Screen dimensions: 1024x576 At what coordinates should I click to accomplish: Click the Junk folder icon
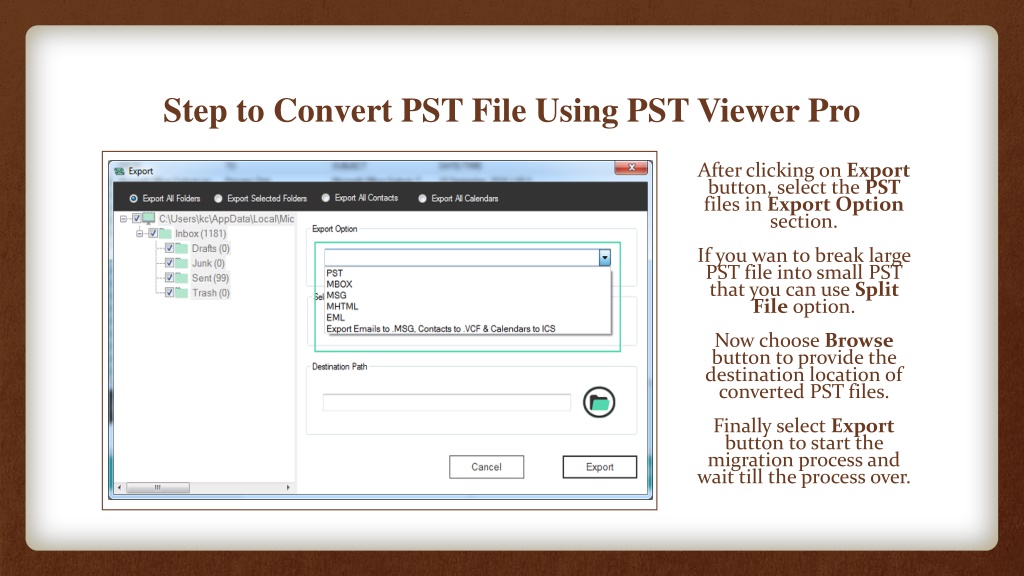[x=182, y=263]
